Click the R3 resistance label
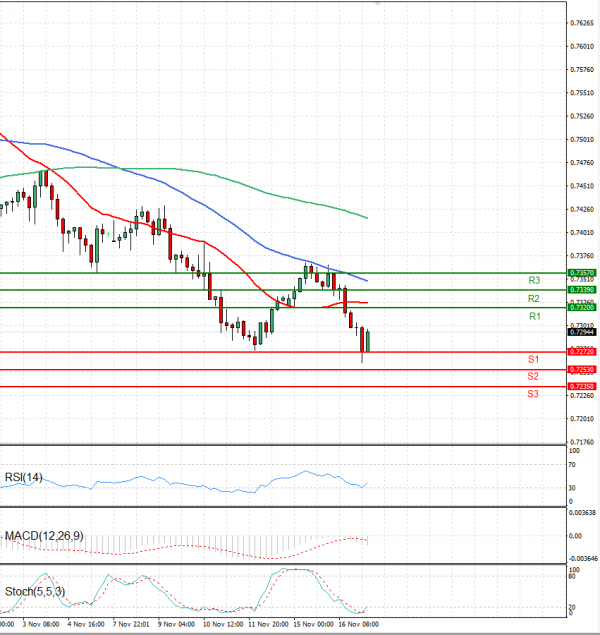 pos(534,280)
